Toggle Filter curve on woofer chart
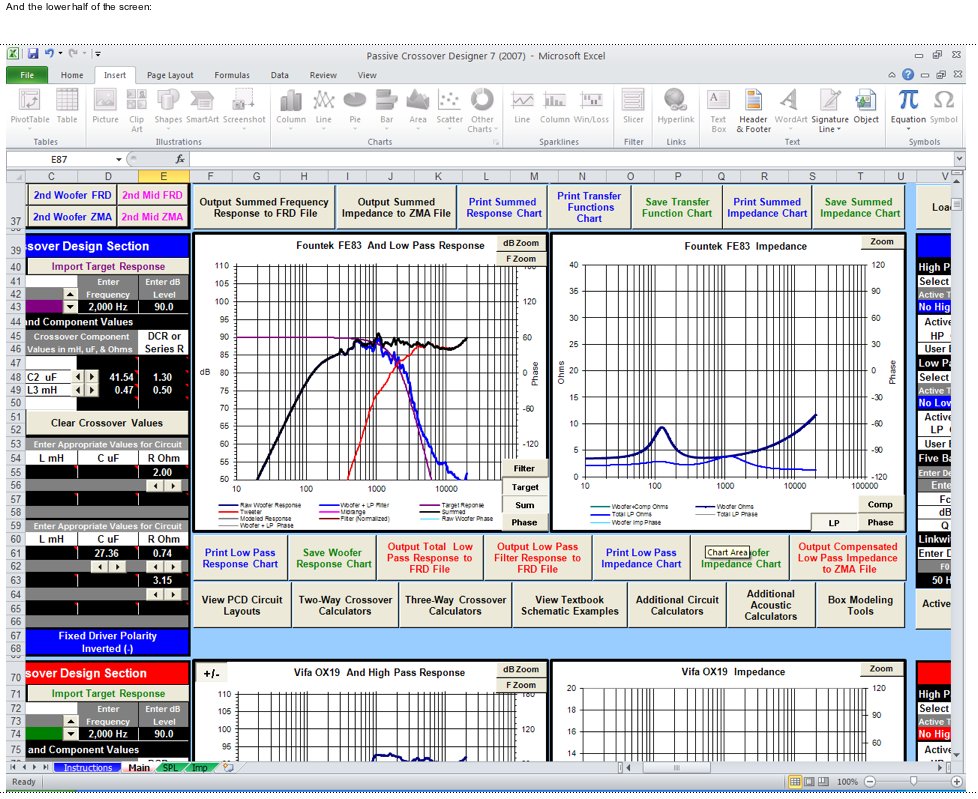 (524, 468)
